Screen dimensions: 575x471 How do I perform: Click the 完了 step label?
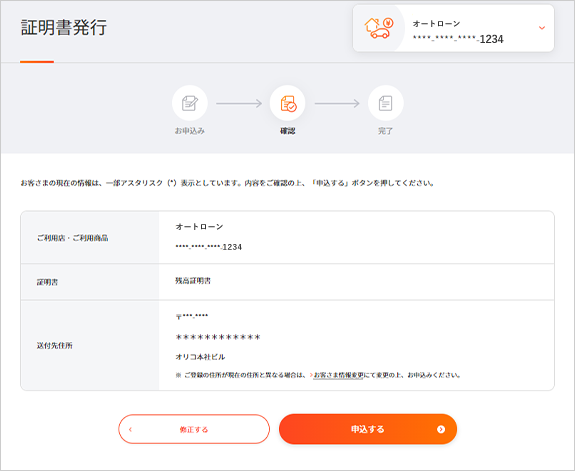385,131
